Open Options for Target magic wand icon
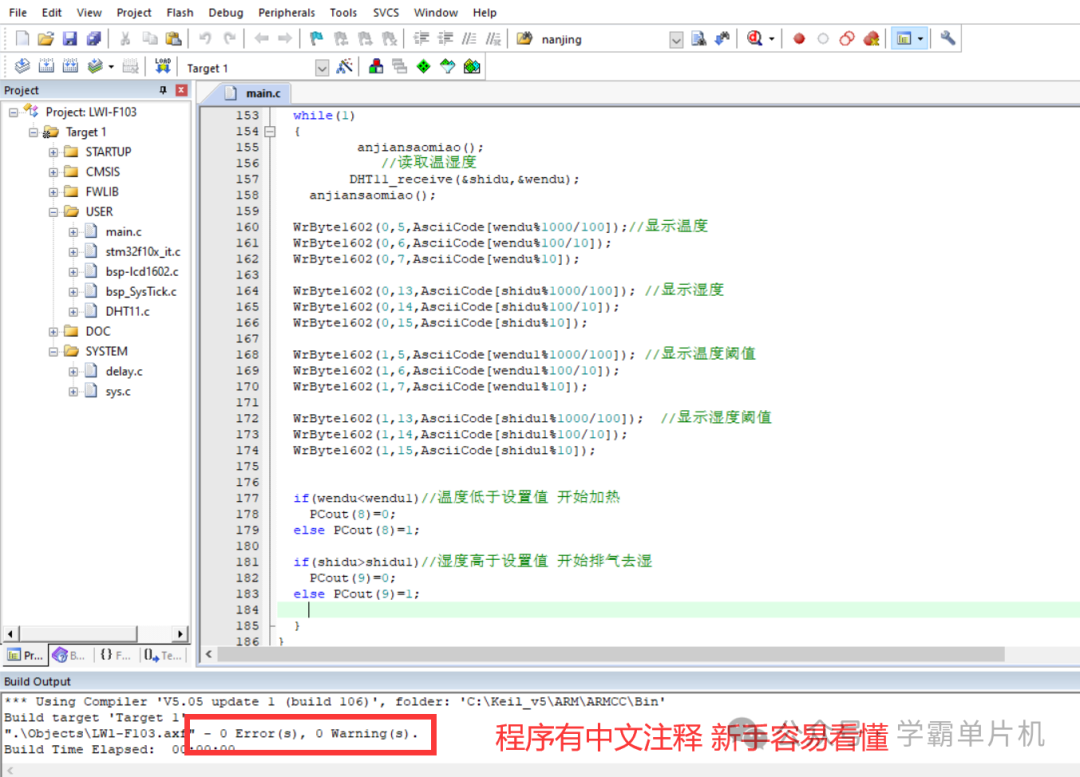This screenshot has height=777, width=1080. pyautogui.click(x=344, y=66)
